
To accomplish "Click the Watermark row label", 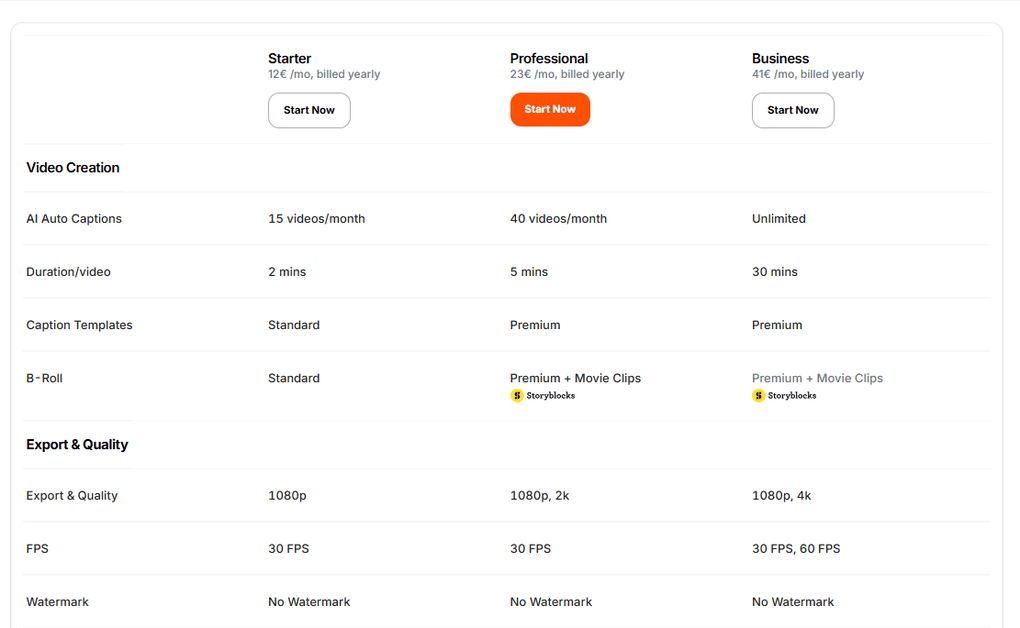I will [57, 602].
